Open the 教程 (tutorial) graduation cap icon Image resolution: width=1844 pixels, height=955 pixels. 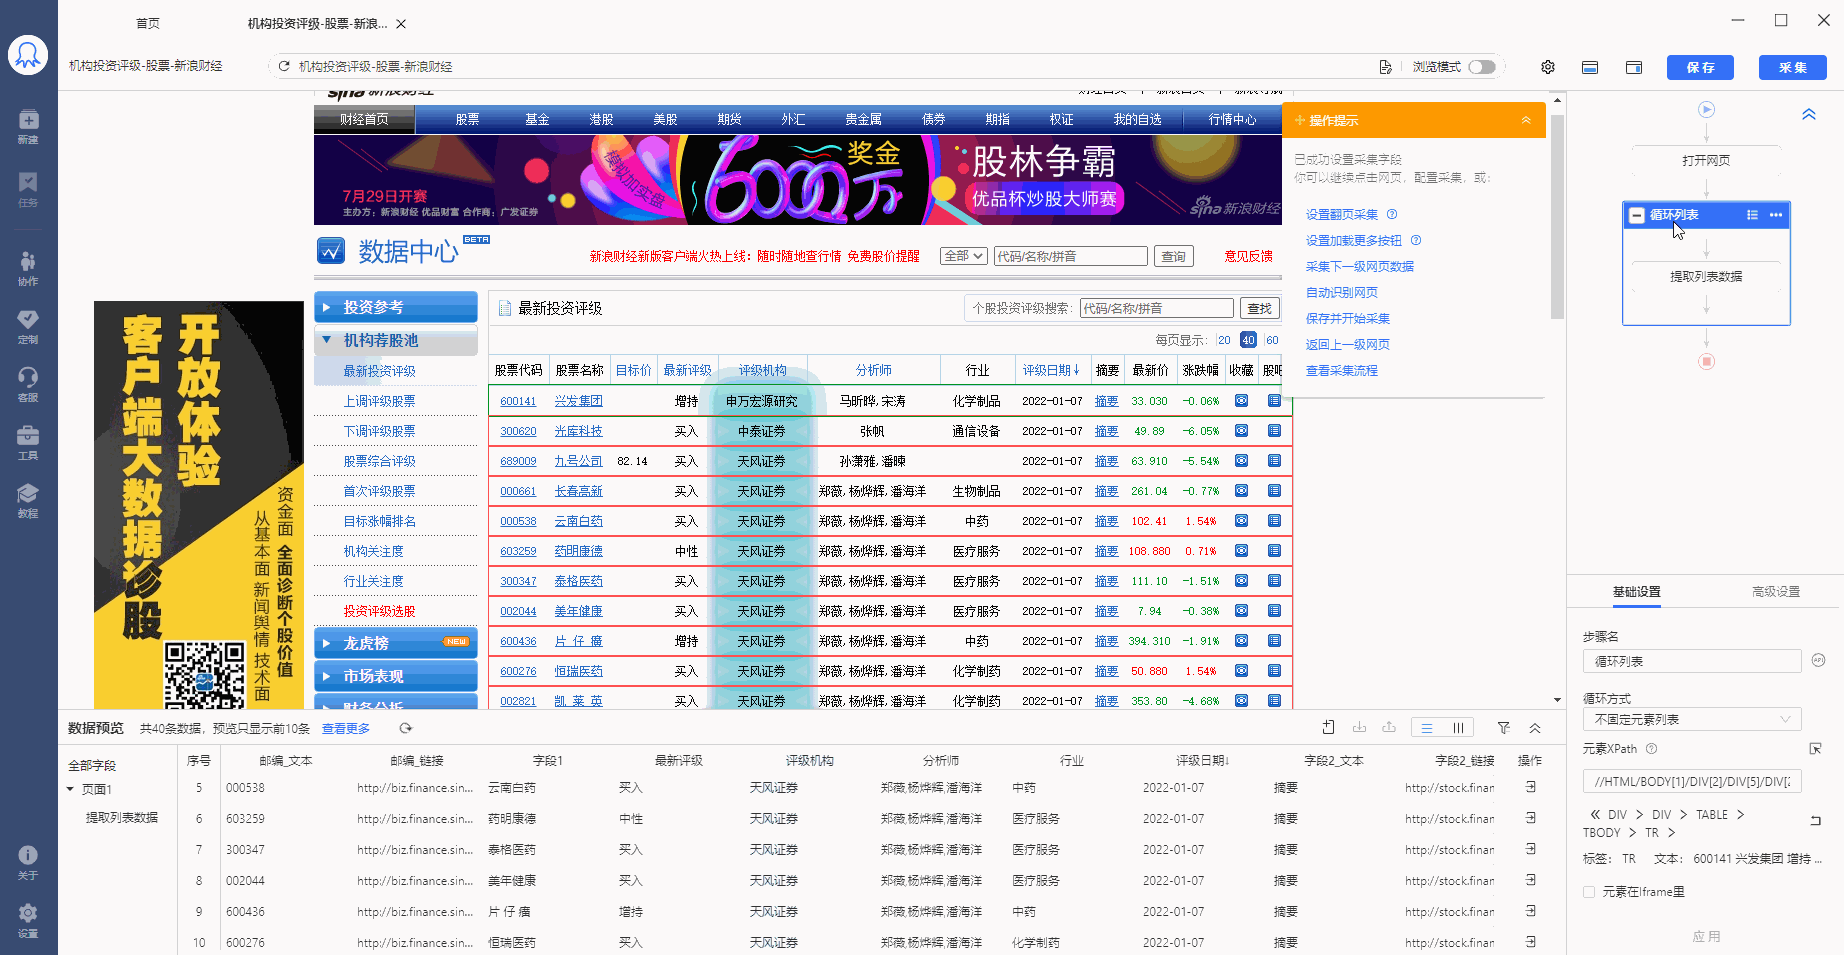click(28, 500)
